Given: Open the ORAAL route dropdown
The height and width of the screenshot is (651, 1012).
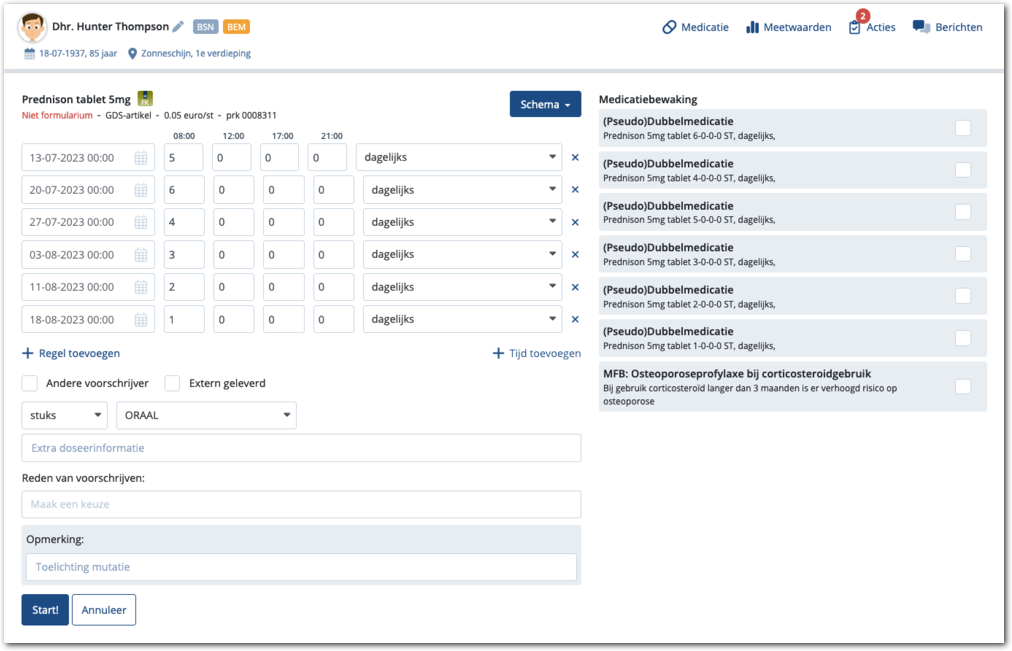Looking at the screenshot, I should 206,415.
